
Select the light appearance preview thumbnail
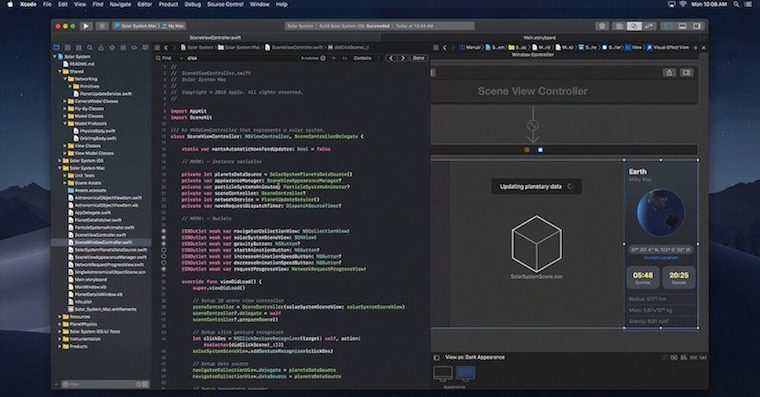443,374
